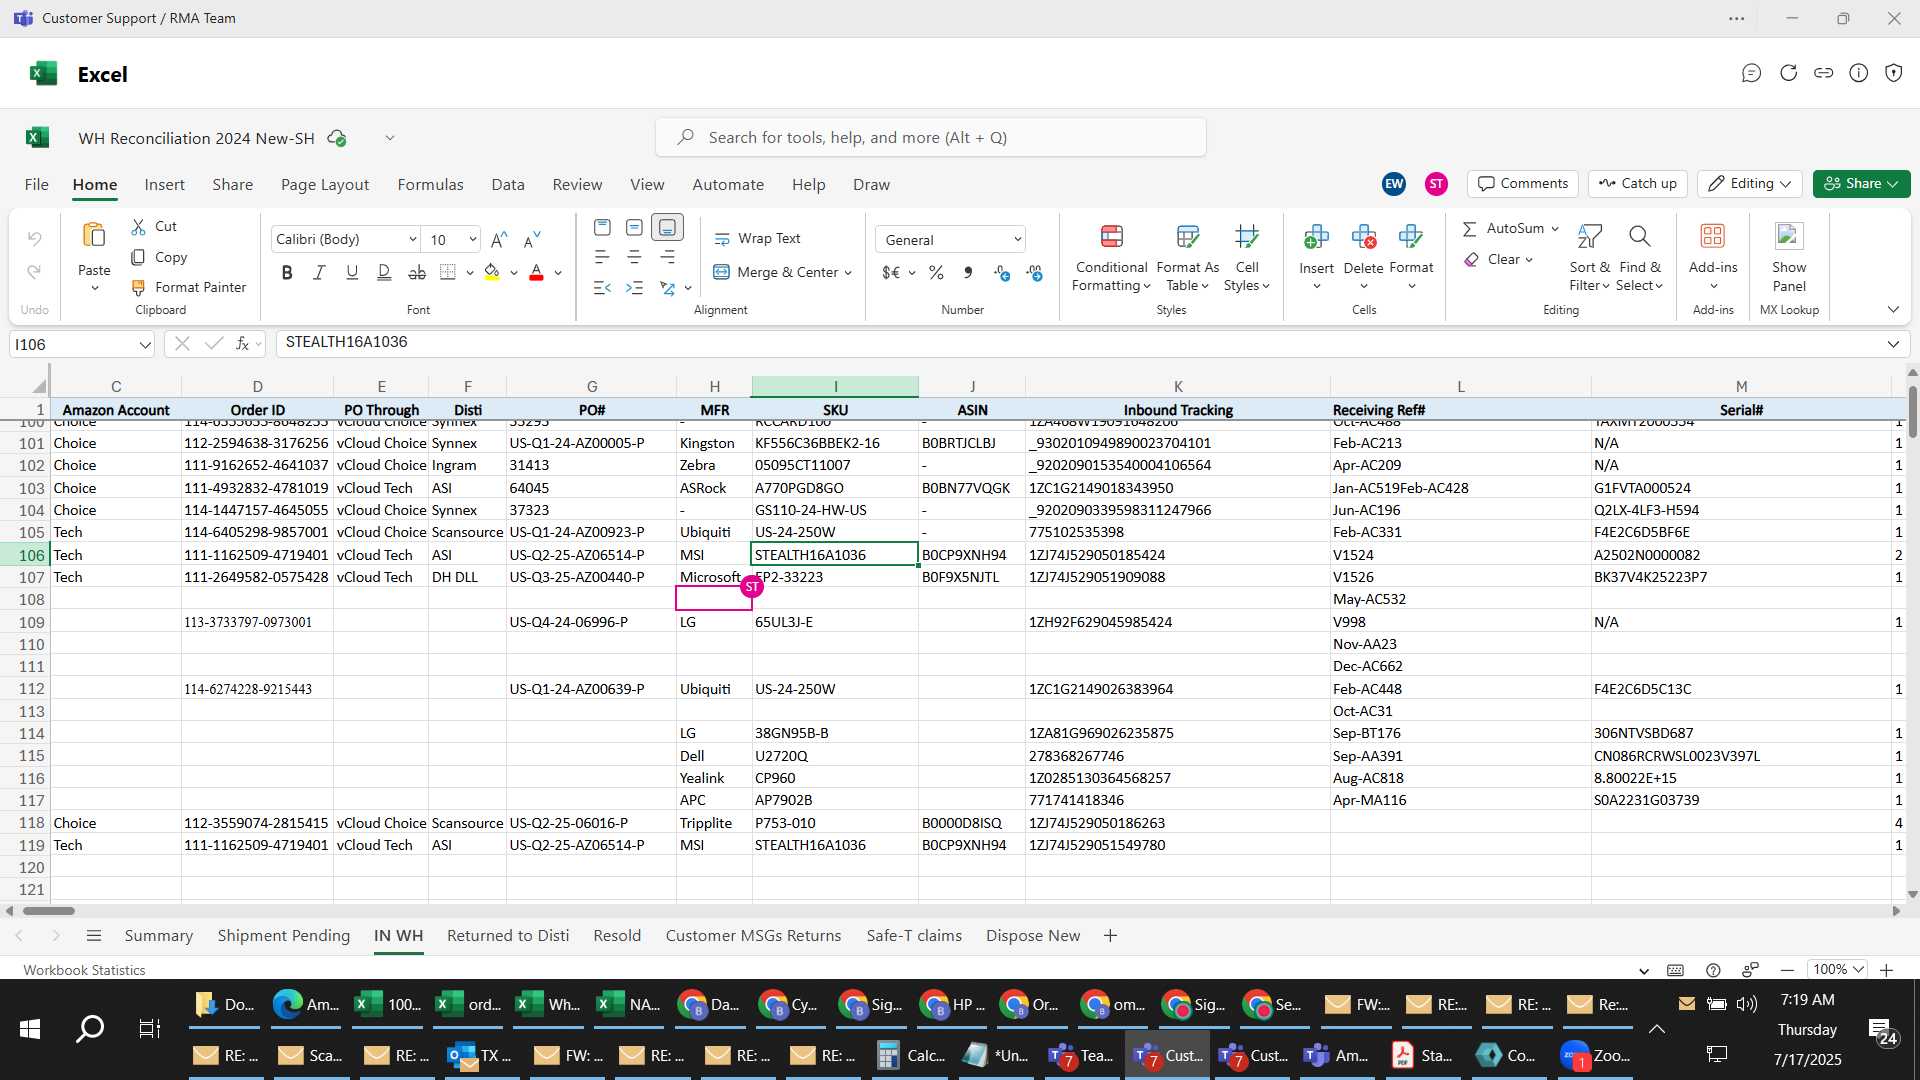Screen dimensions: 1920x1080
Task: Click the Strikethrough icon
Action: [x=417, y=272]
